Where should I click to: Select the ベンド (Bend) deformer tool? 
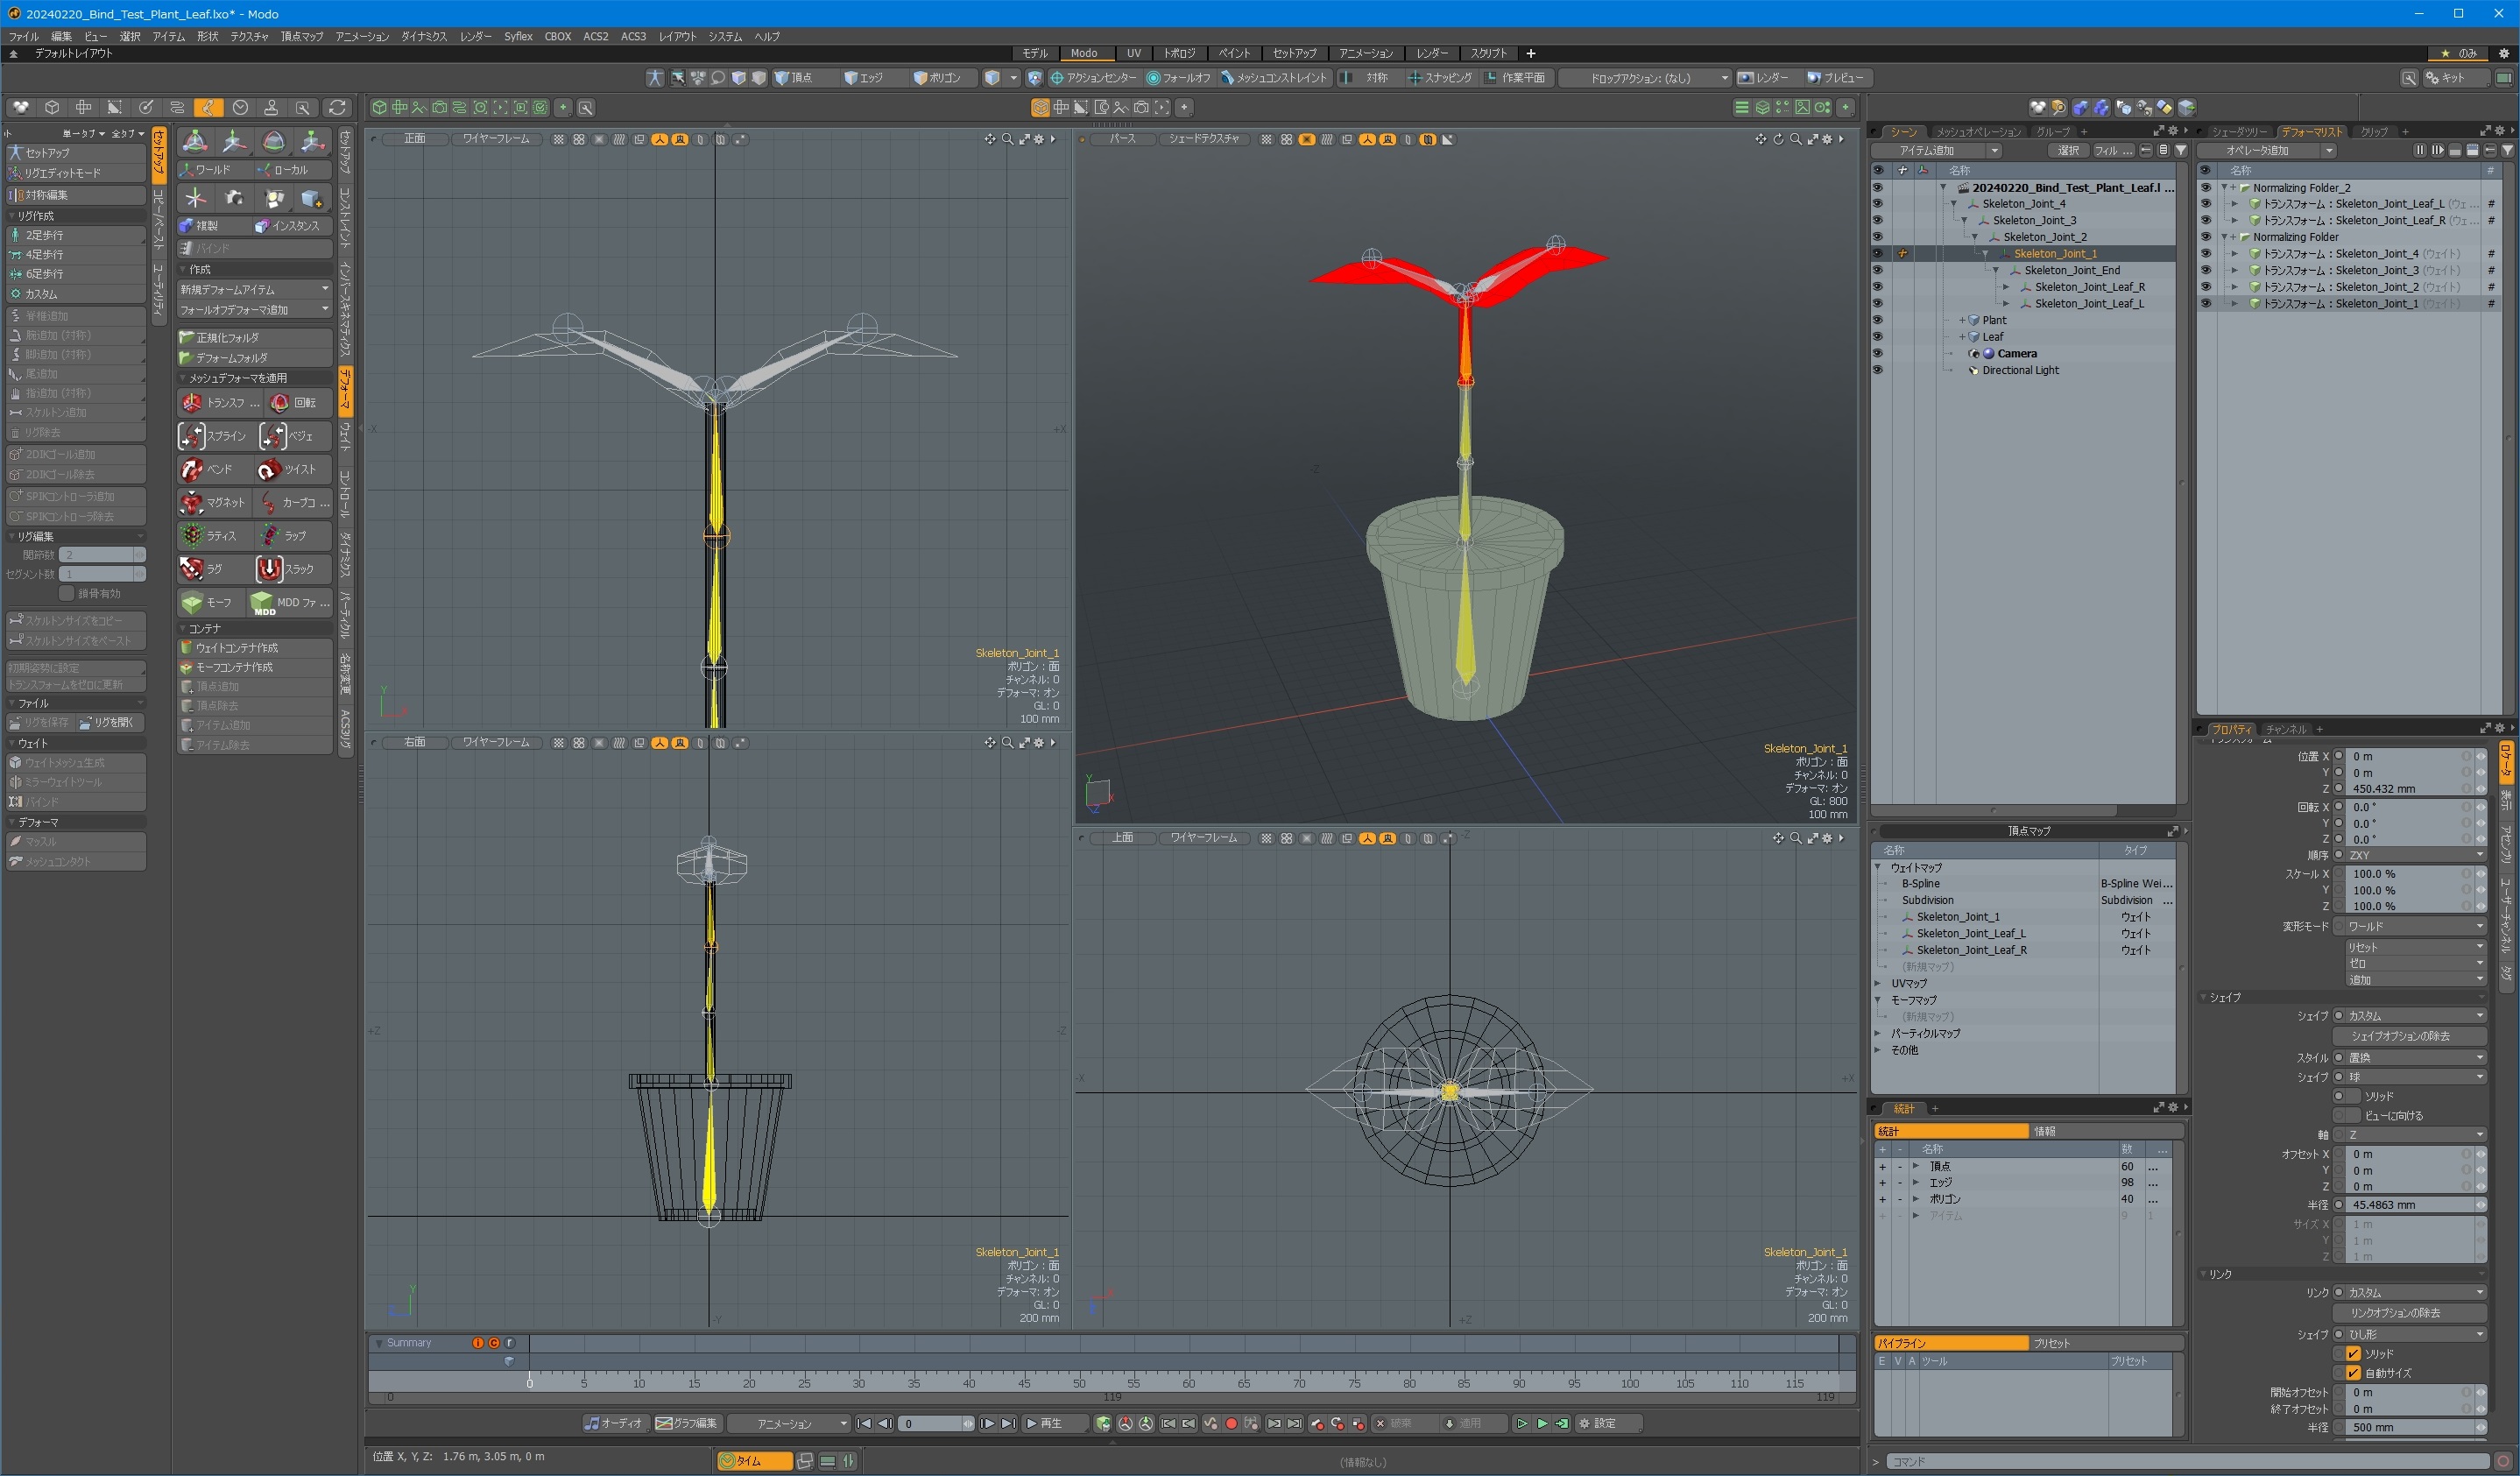(x=215, y=469)
